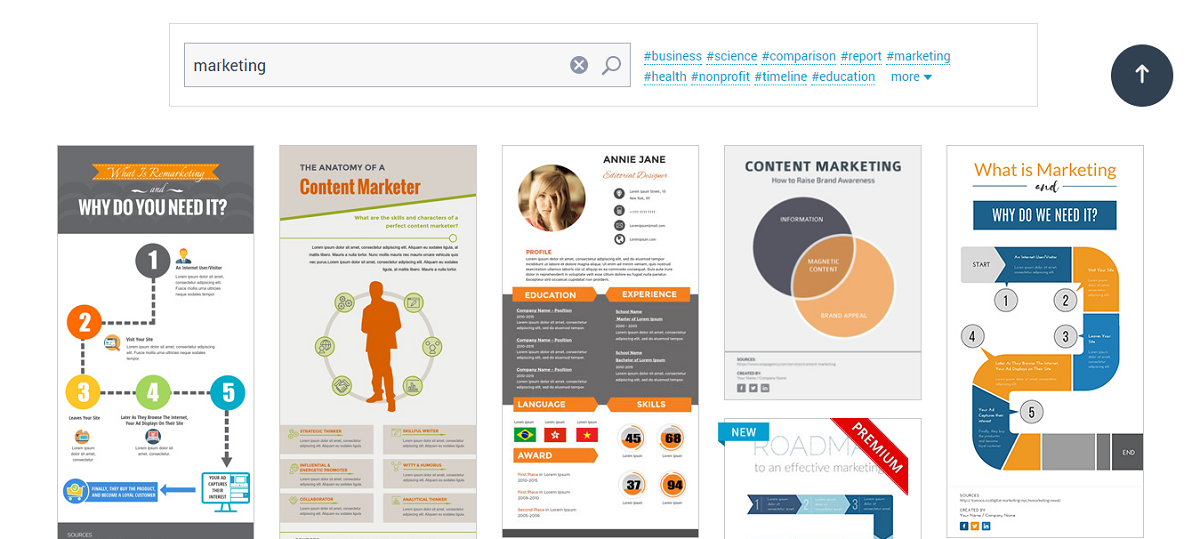Open Anatomy of a Content Marketer template

[377, 340]
